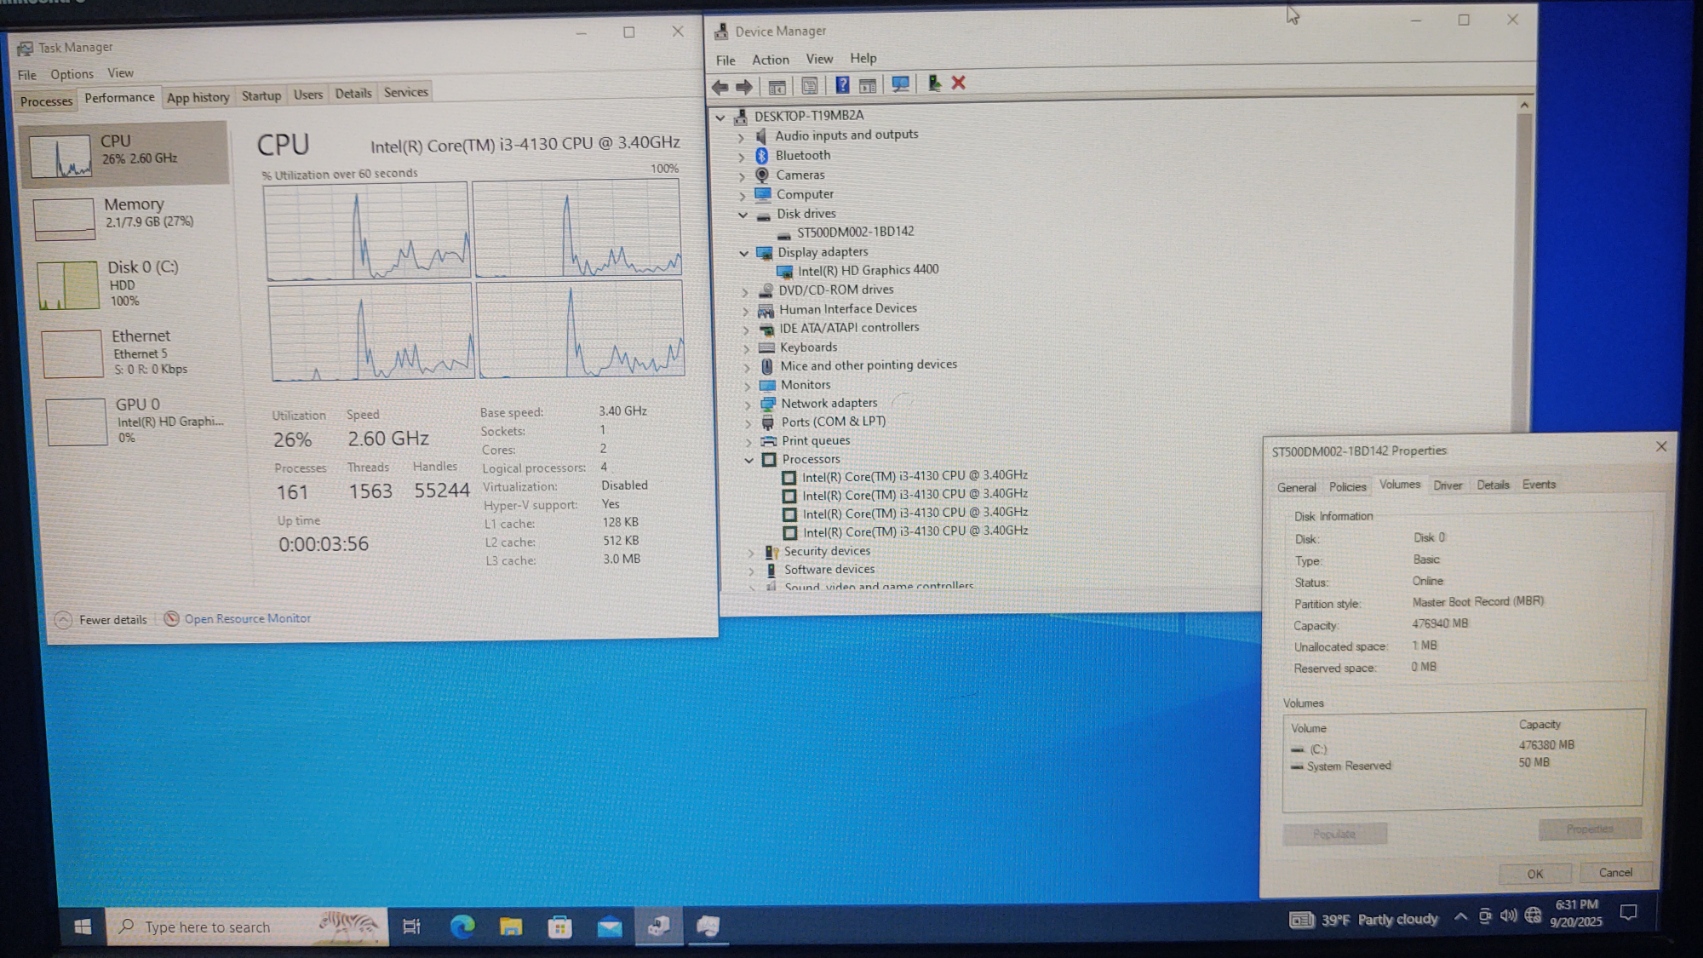Expand the Bluetooth category
This screenshot has width=1703, height=958.
pos(741,156)
